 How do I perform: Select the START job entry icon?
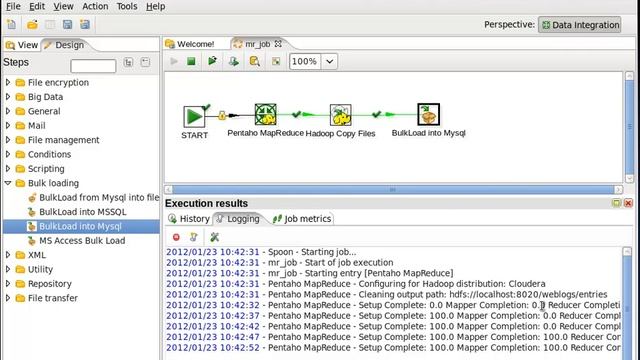coord(194,116)
